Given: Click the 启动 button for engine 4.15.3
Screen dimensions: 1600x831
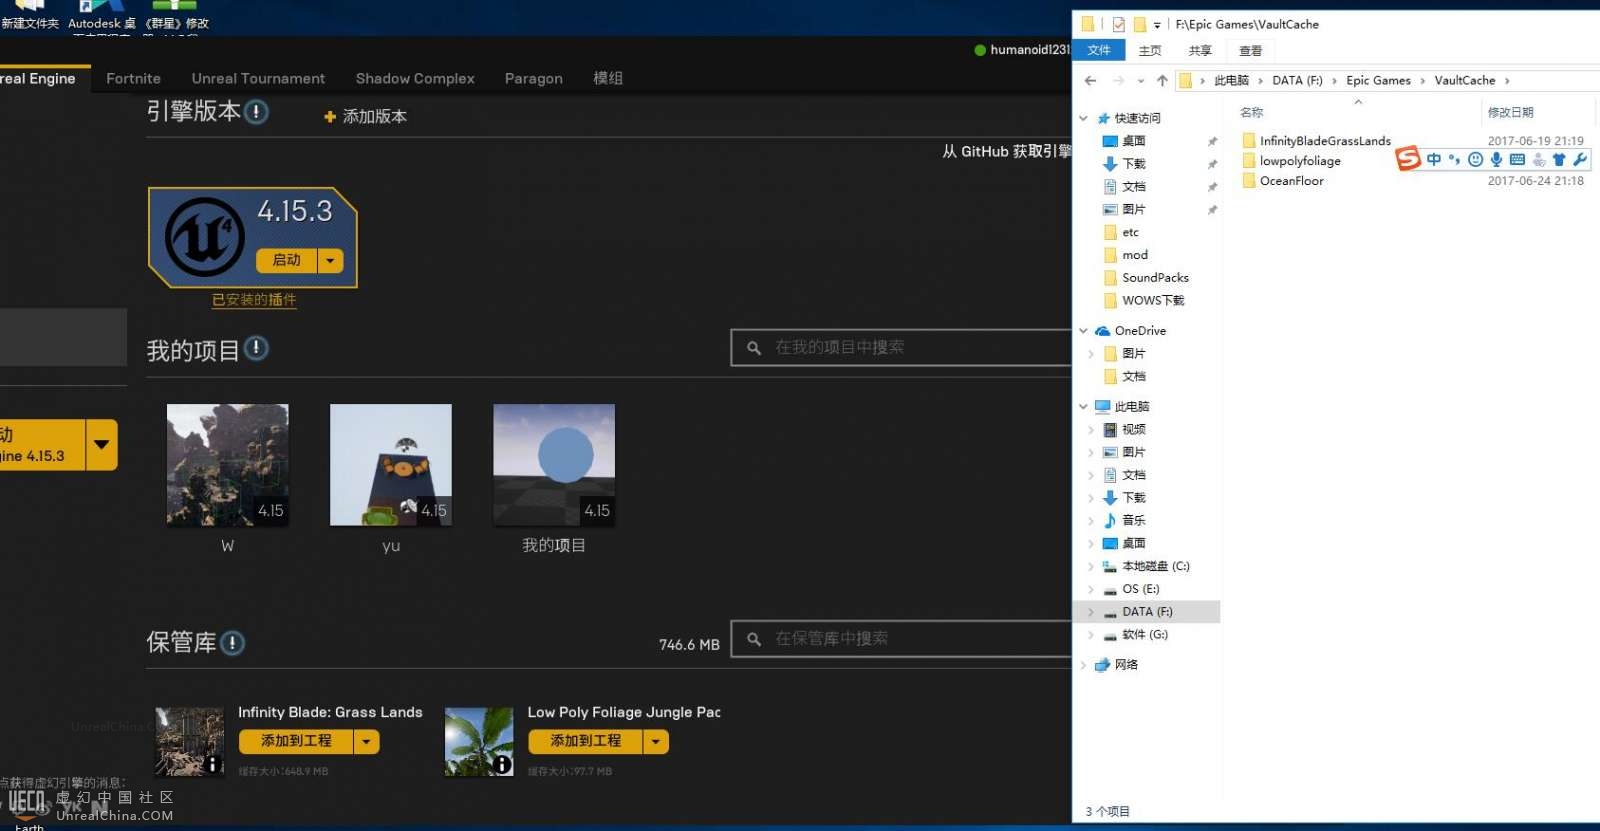Looking at the screenshot, I should tap(286, 260).
